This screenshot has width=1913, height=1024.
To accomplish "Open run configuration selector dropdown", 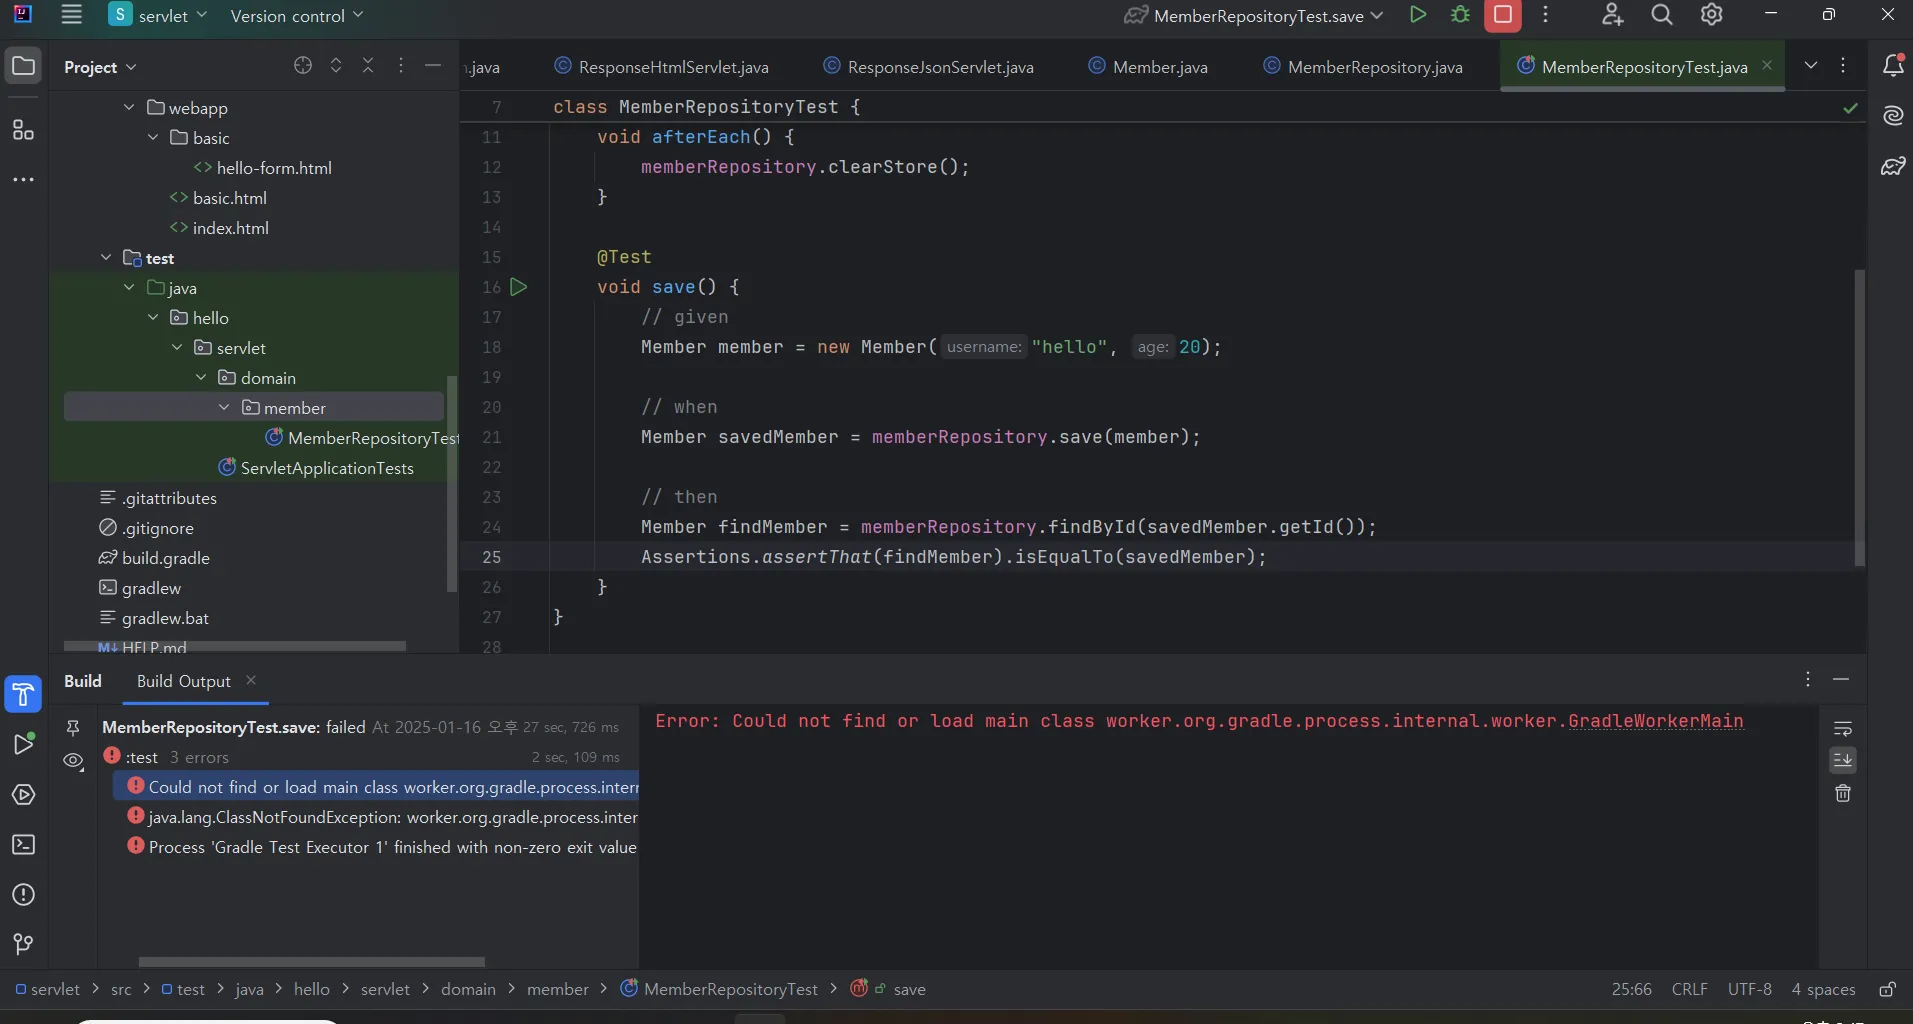I will coord(1254,15).
